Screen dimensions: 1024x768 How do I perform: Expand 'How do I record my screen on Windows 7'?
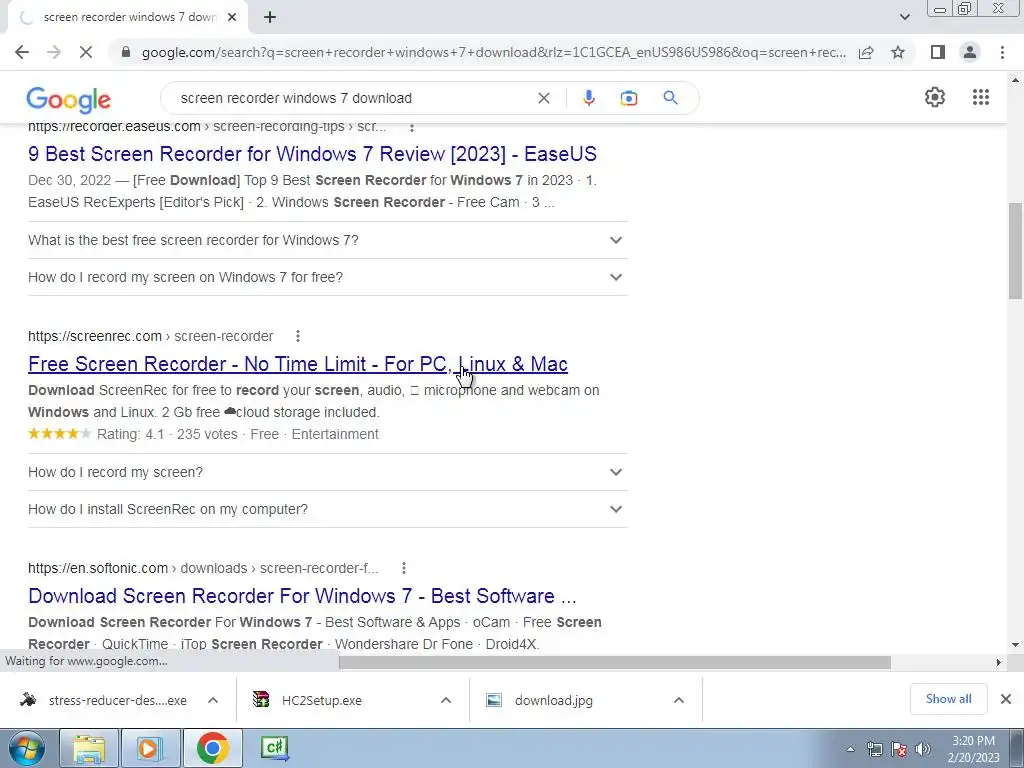coord(327,277)
